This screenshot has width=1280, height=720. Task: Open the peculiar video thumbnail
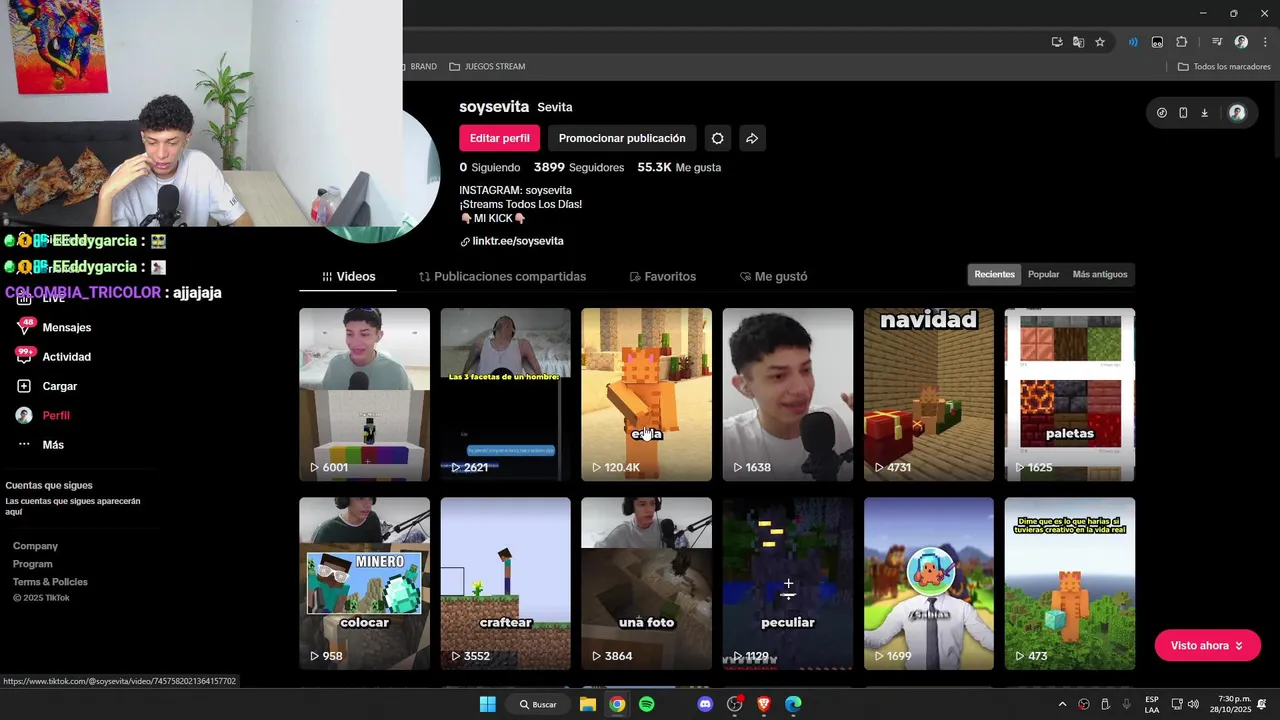pyautogui.click(x=788, y=583)
